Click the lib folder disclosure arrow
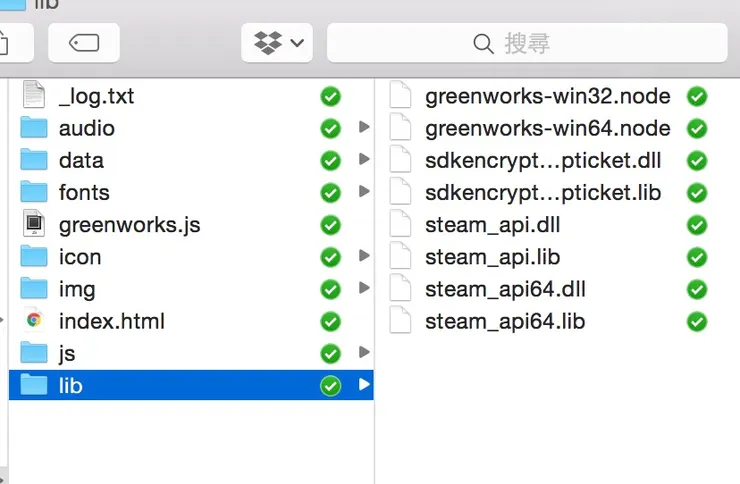 [364, 384]
